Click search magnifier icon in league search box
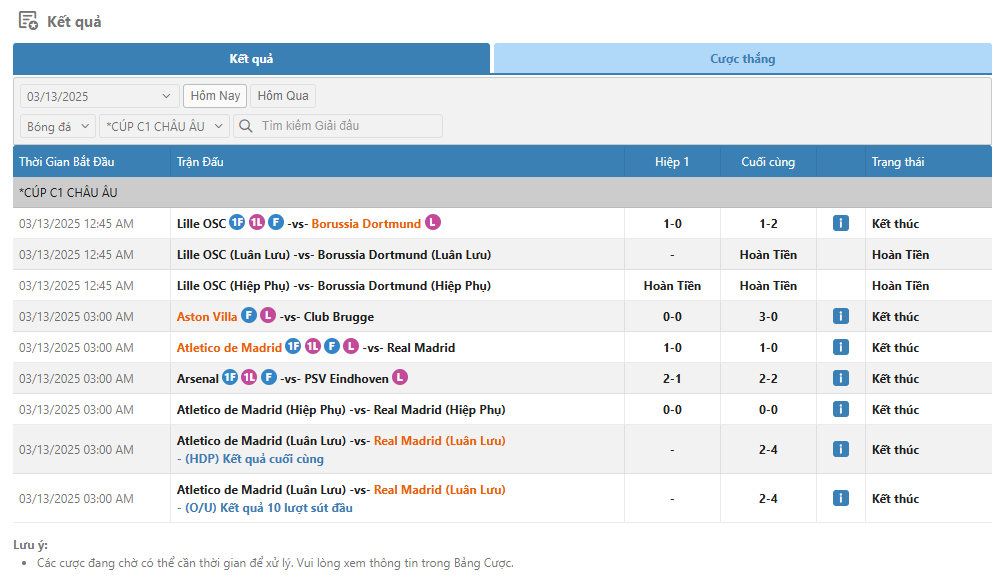Screen dimensions: 999x581 tap(246, 126)
